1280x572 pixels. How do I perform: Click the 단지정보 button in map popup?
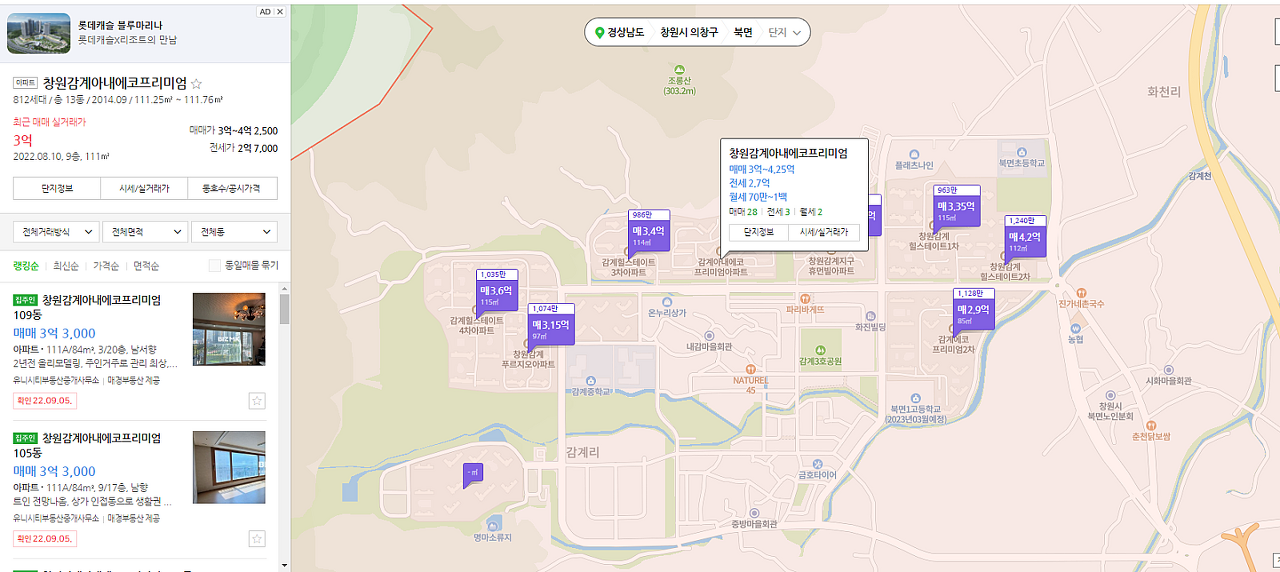[x=758, y=232]
